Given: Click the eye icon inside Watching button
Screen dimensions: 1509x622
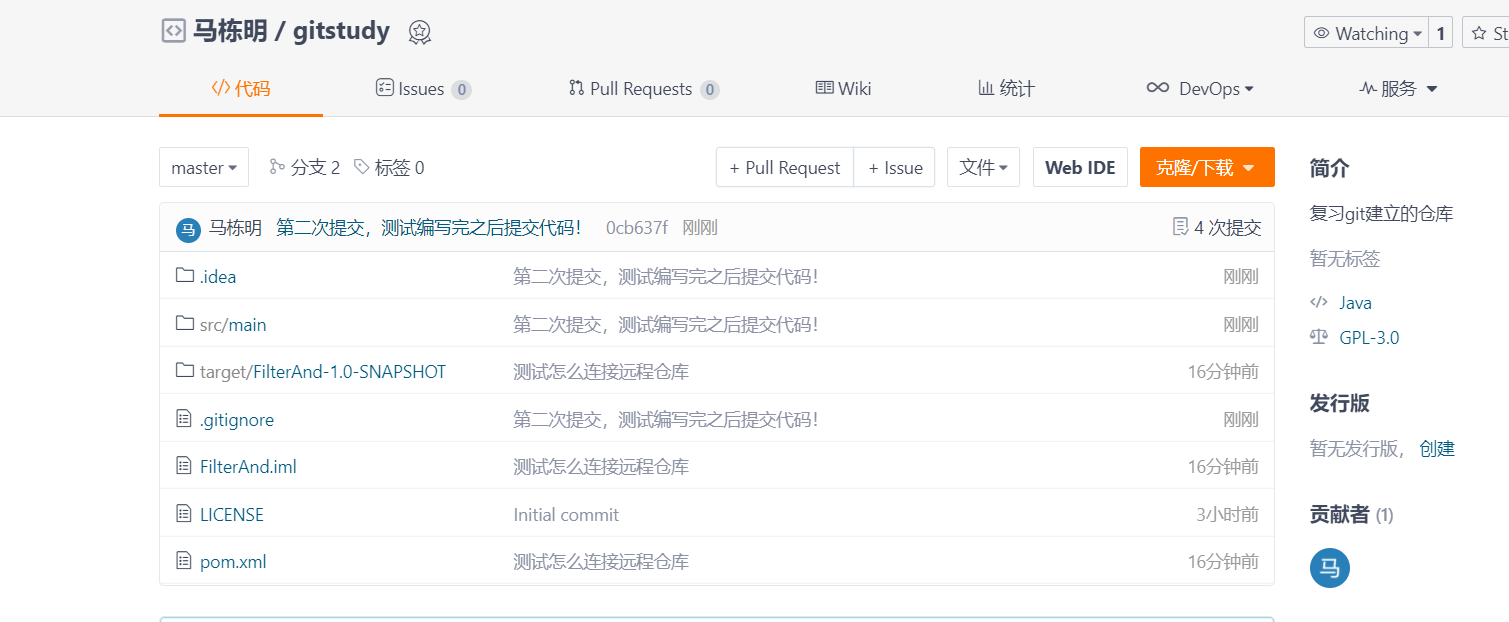Looking at the screenshot, I should point(1322,32).
